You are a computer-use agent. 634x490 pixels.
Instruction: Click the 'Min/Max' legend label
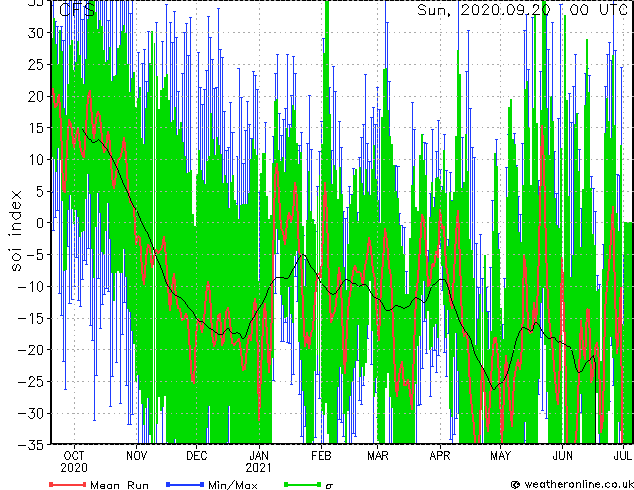pyautogui.click(x=233, y=485)
